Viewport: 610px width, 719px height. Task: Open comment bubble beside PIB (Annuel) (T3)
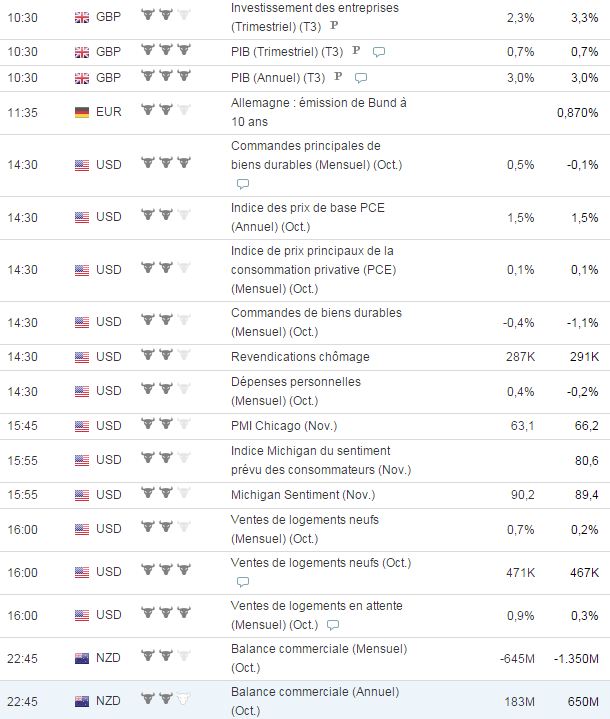click(361, 77)
